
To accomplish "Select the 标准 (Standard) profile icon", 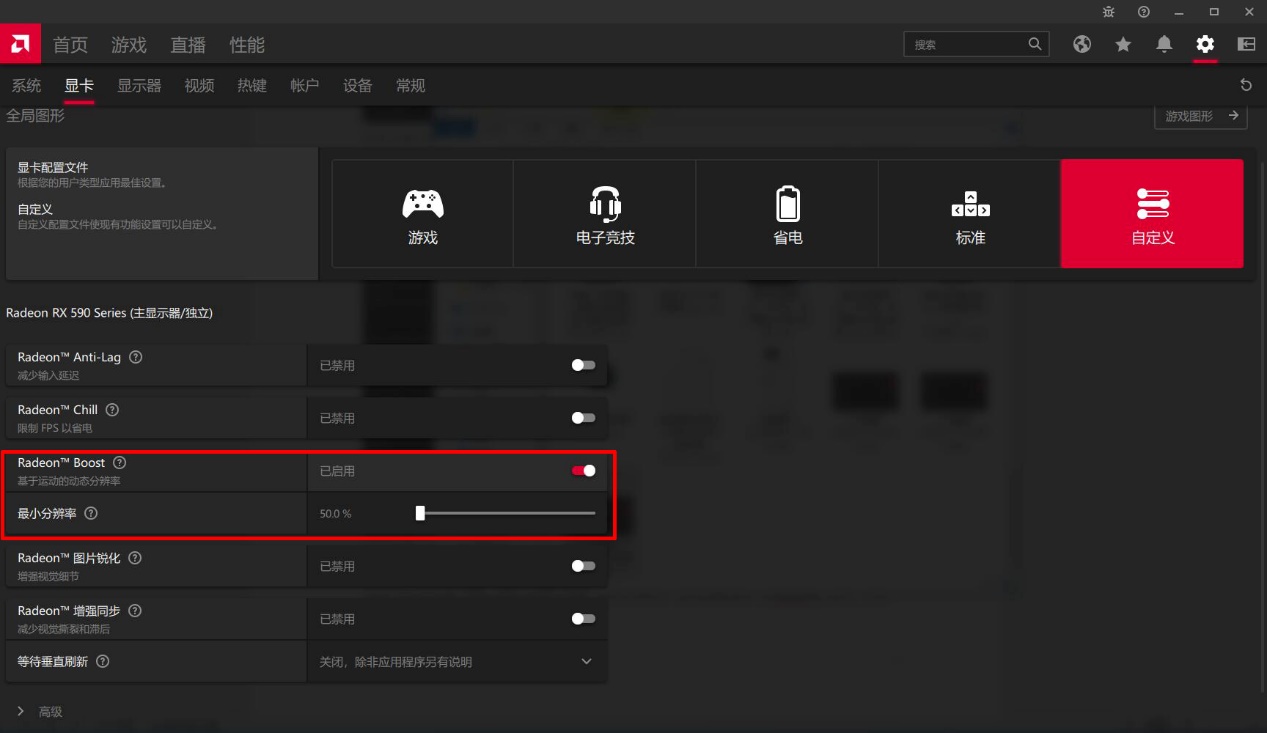I will pyautogui.click(x=969, y=213).
